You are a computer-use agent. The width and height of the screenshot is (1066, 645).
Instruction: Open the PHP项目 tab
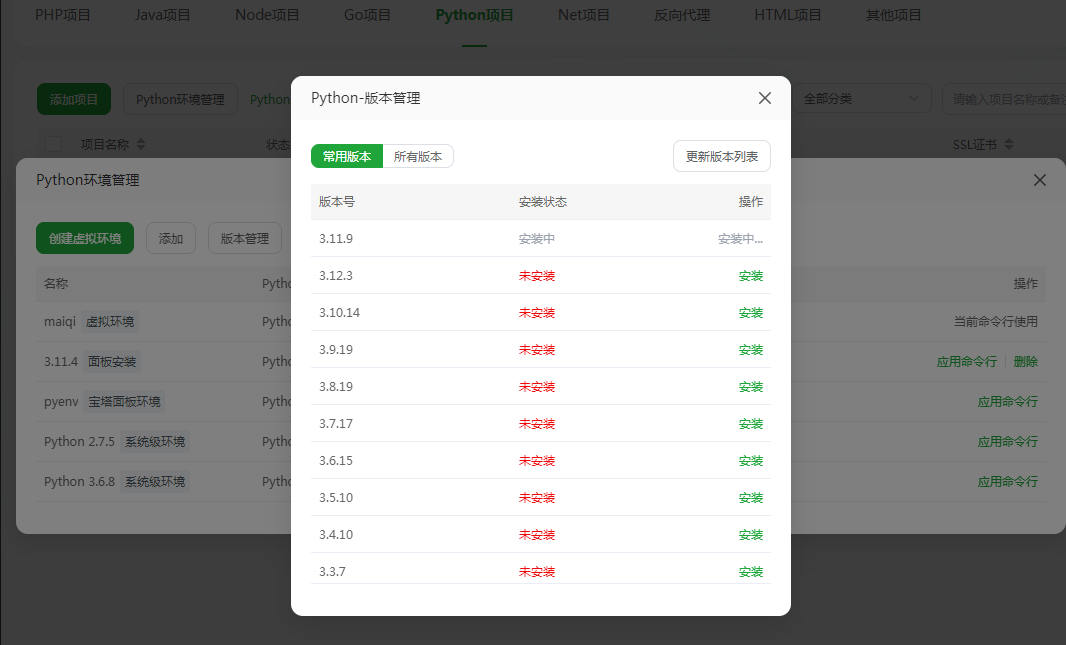[62, 15]
